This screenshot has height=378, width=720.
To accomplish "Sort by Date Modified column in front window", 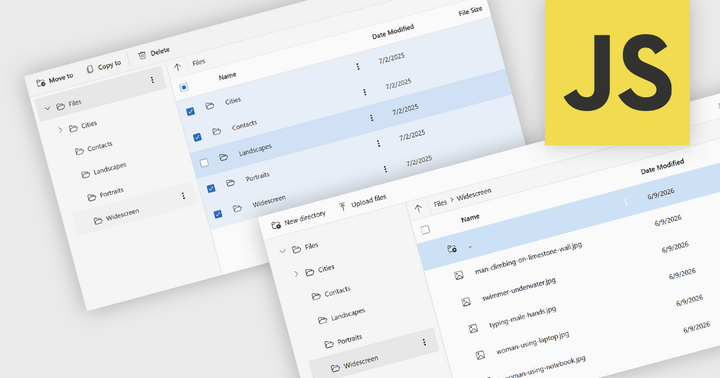I will coord(663,166).
